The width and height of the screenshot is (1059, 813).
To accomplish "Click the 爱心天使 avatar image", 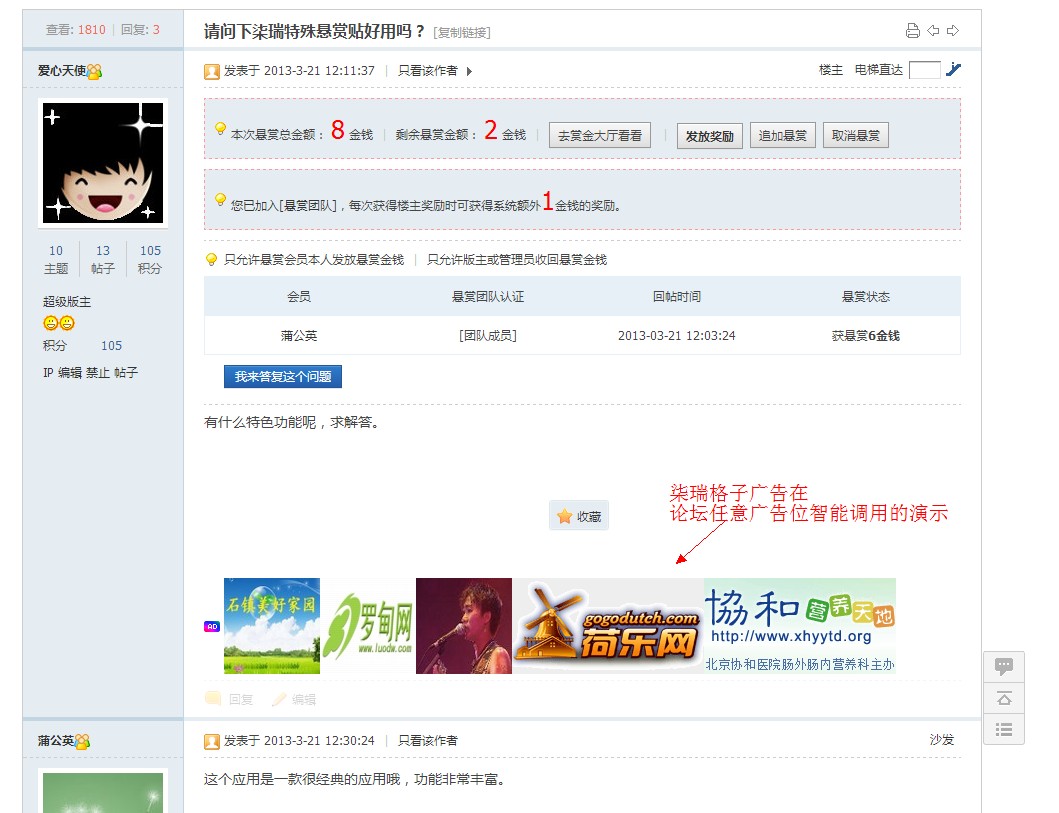I will coord(103,163).
